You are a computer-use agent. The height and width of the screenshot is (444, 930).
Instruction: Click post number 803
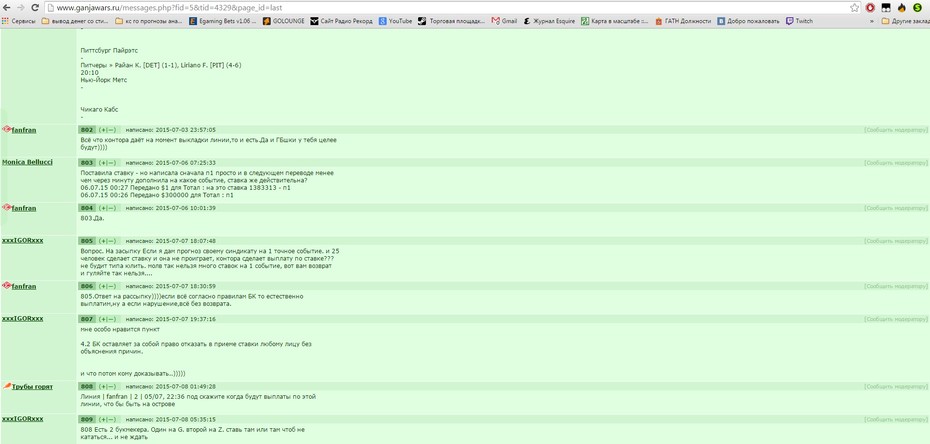pos(87,162)
